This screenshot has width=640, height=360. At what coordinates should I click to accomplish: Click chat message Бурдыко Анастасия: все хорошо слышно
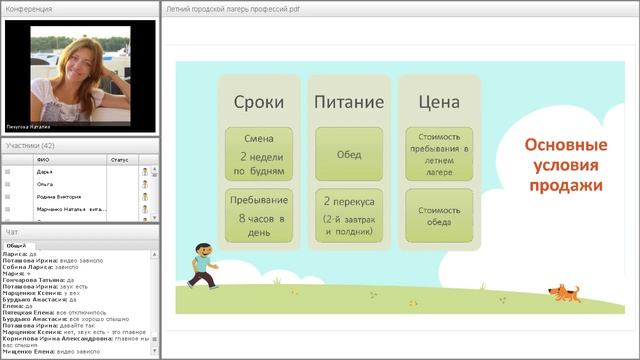[66, 319]
